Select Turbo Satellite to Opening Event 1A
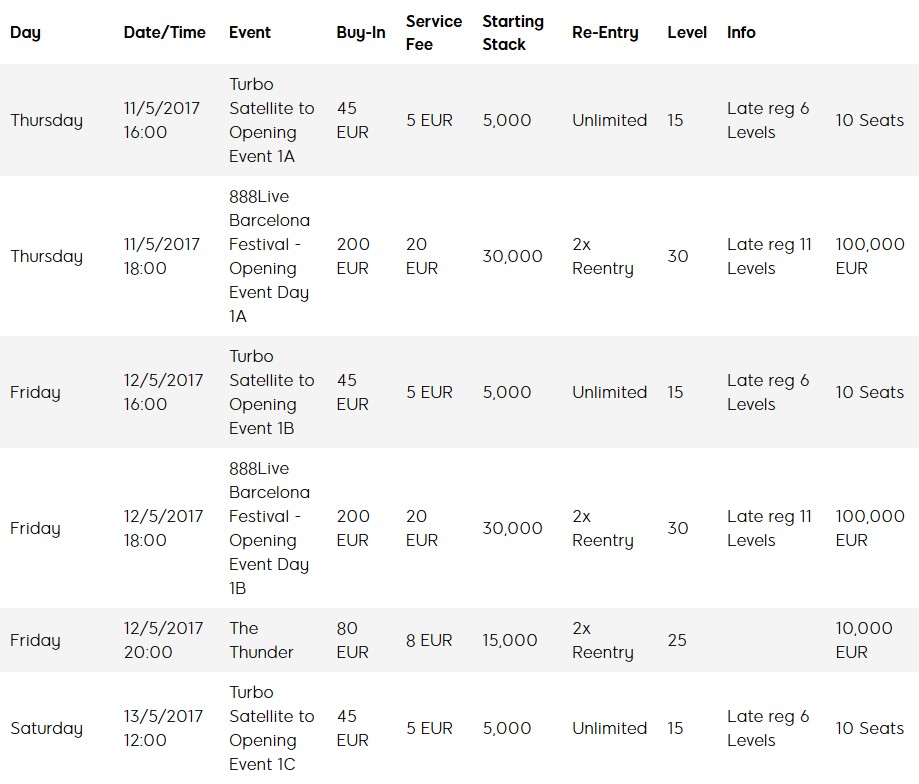The image size is (919, 784). pyautogui.click(x=272, y=120)
